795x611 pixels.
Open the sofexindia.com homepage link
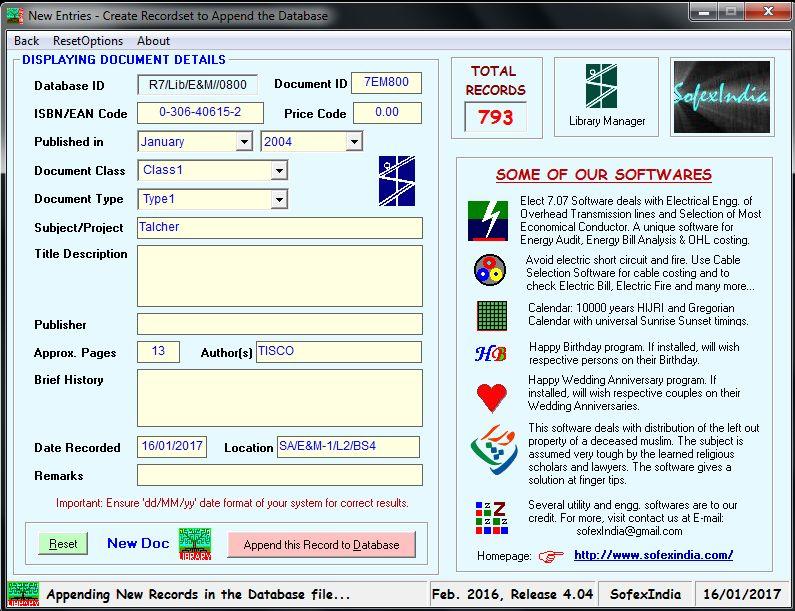[654, 555]
